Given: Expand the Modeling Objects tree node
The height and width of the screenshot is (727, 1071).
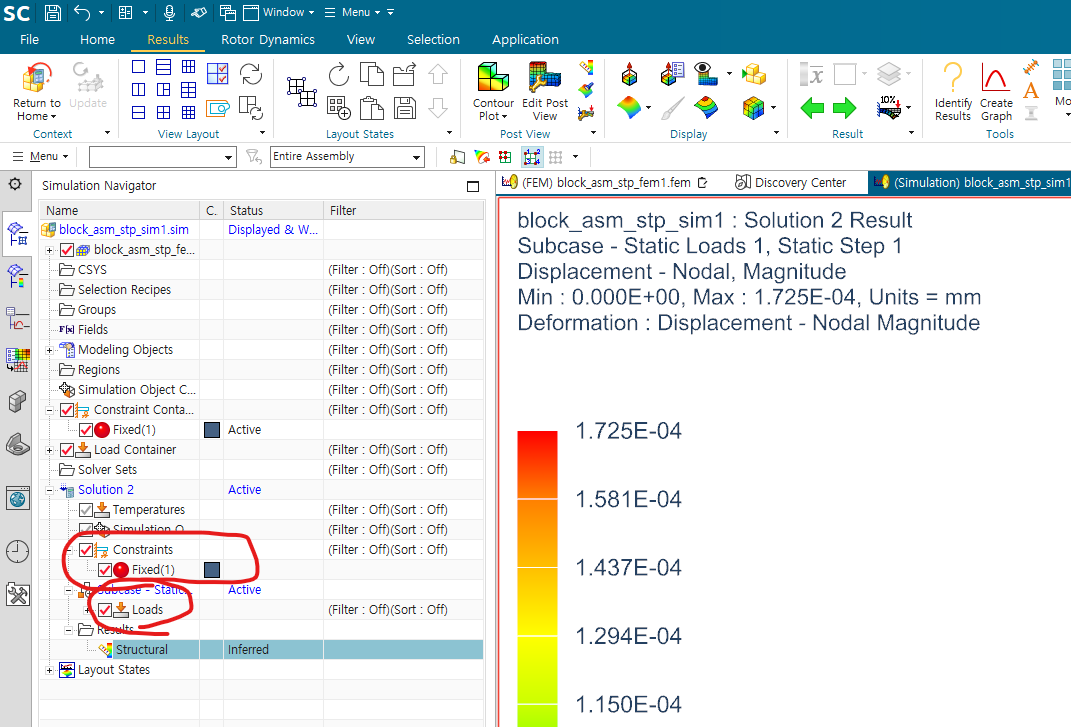Looking at the screenshot, I should 50,350.
